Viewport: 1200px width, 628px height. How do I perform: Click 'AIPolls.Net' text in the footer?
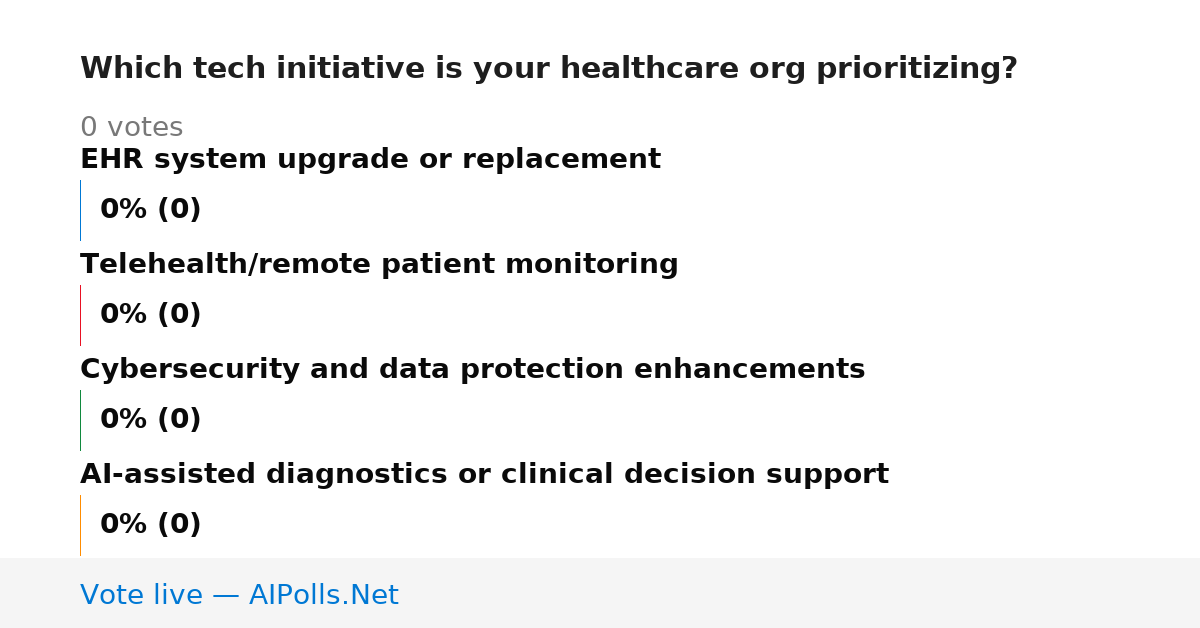[x=323, y=595]
